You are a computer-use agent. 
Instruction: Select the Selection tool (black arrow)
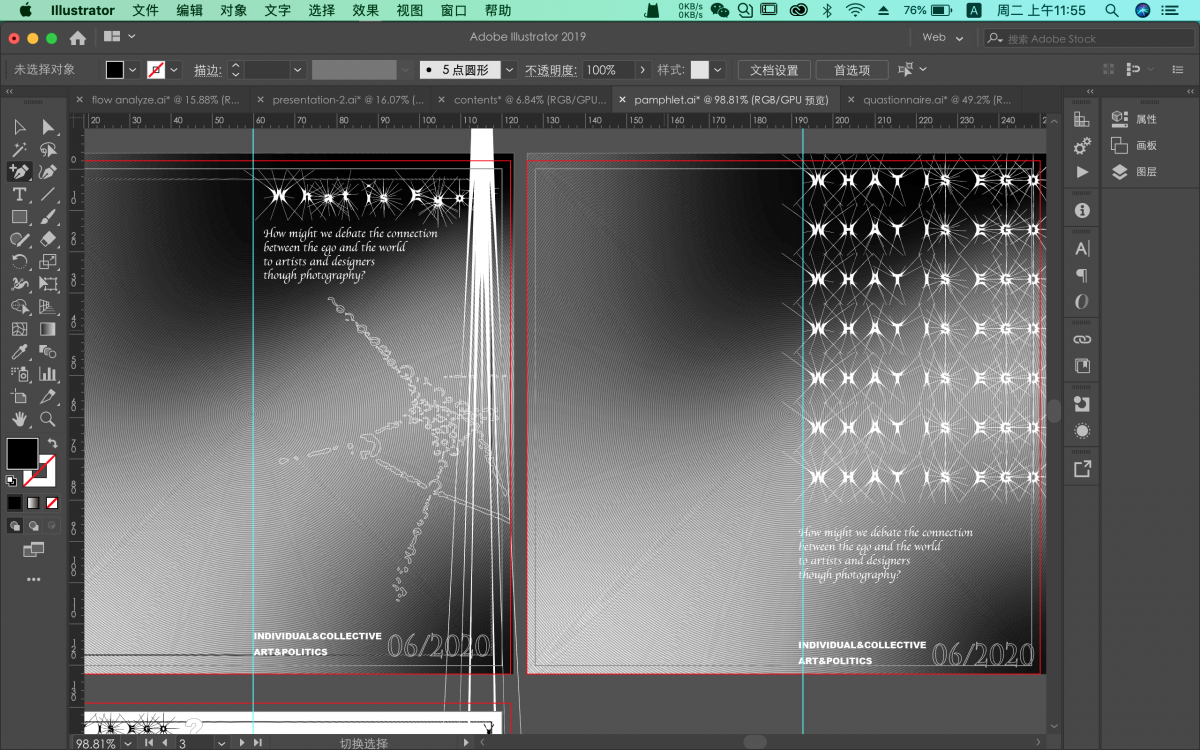click(19, 127)
